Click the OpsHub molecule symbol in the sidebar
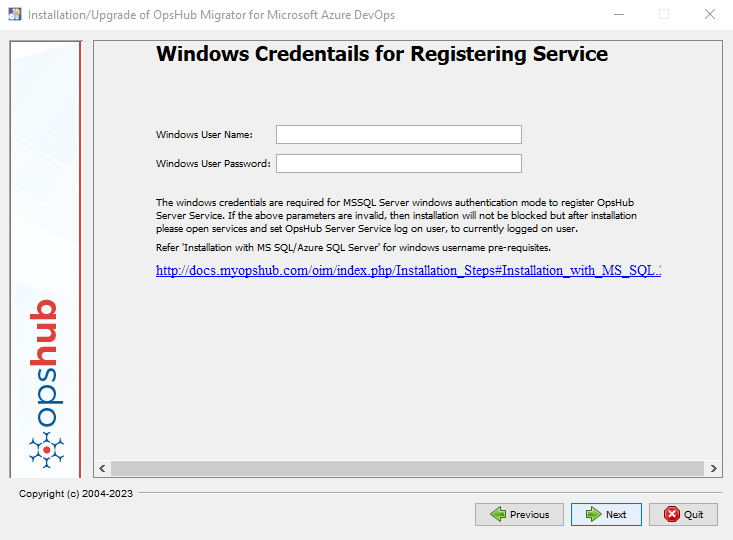733x540 pixels. (46, 450)
